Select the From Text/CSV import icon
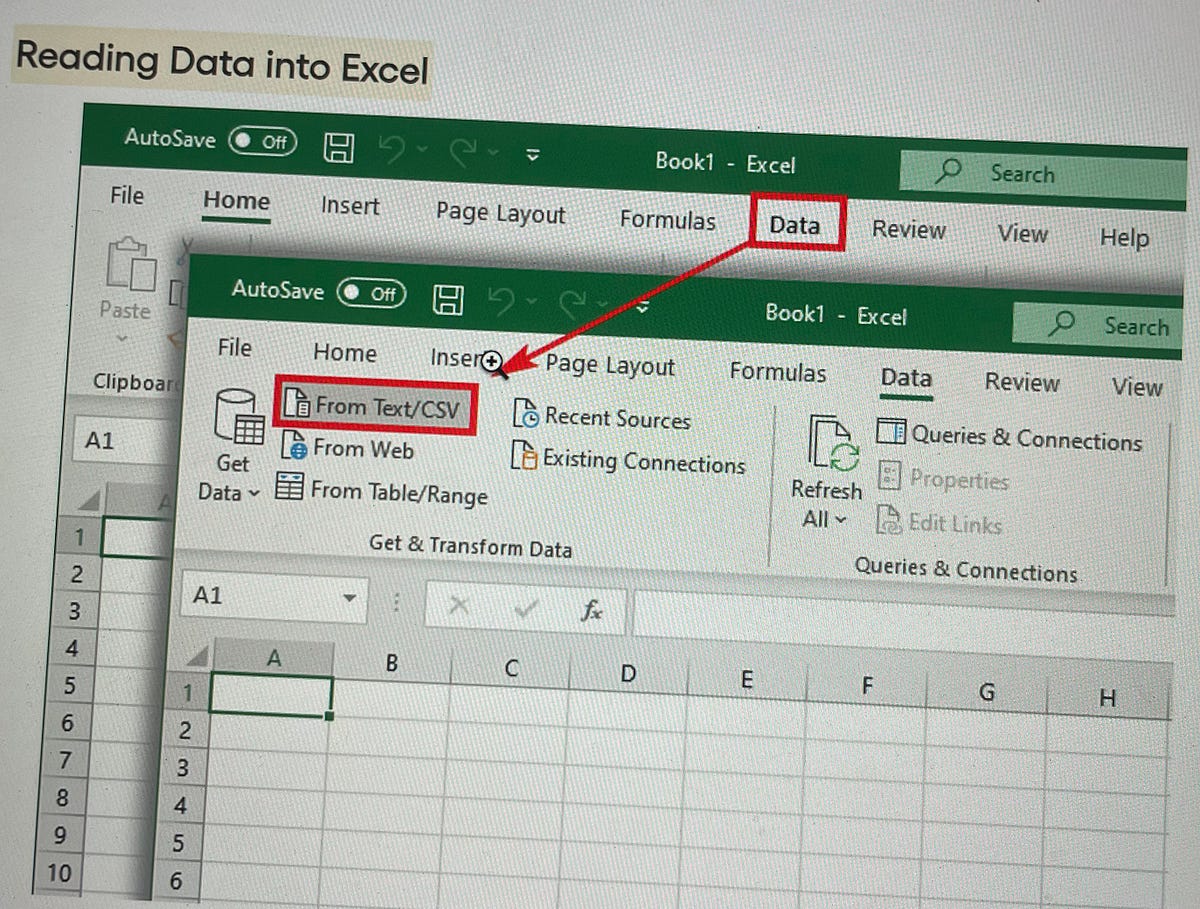Viewport: 1200px width, 909px height. [x=302, y=406]
